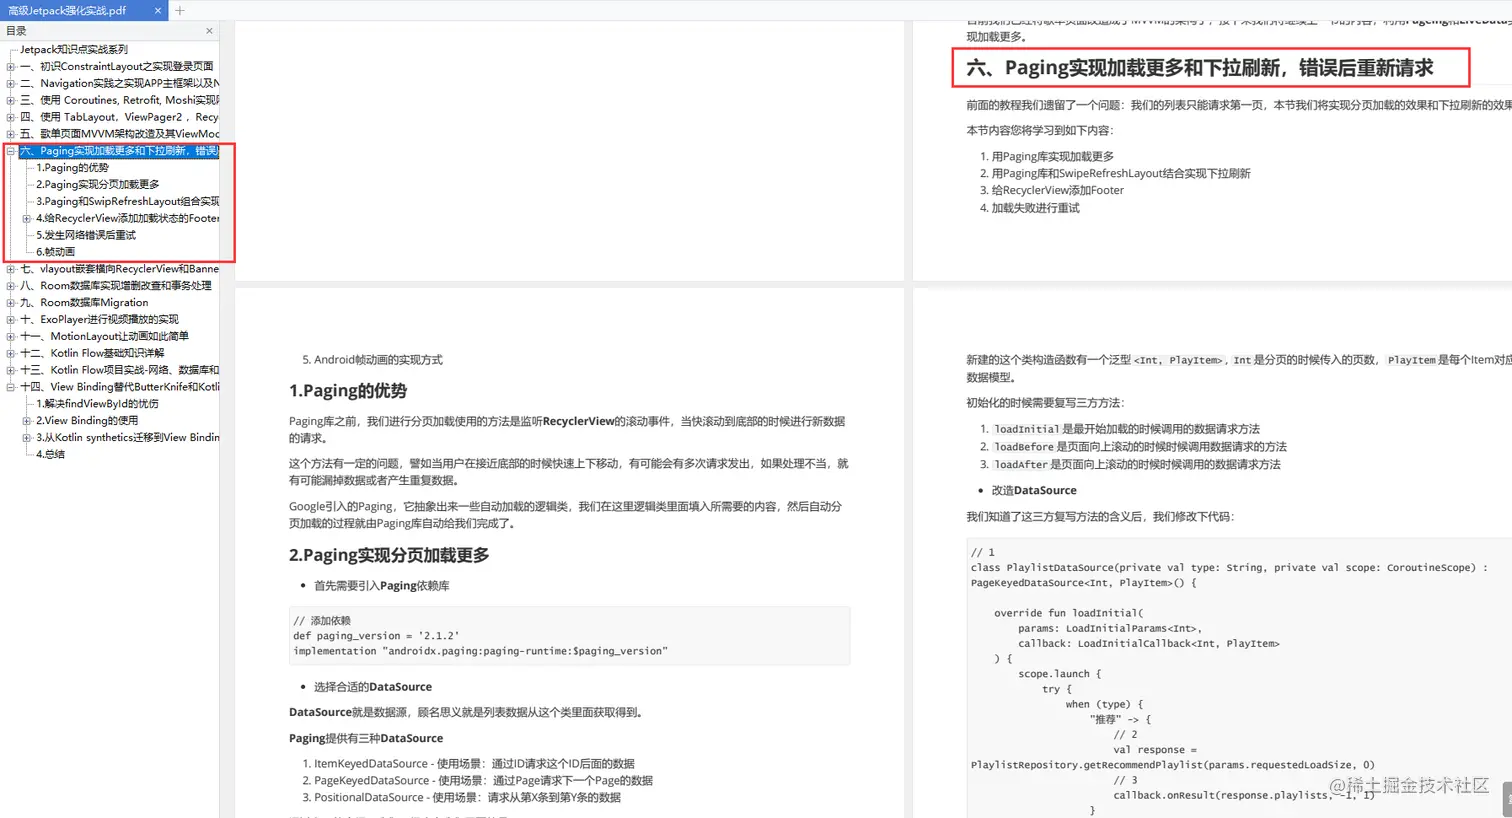Open outline entry 一、初识ConstraintLayout之实现登录页面
Screen dimensions: 1512x818
(117, 66)
